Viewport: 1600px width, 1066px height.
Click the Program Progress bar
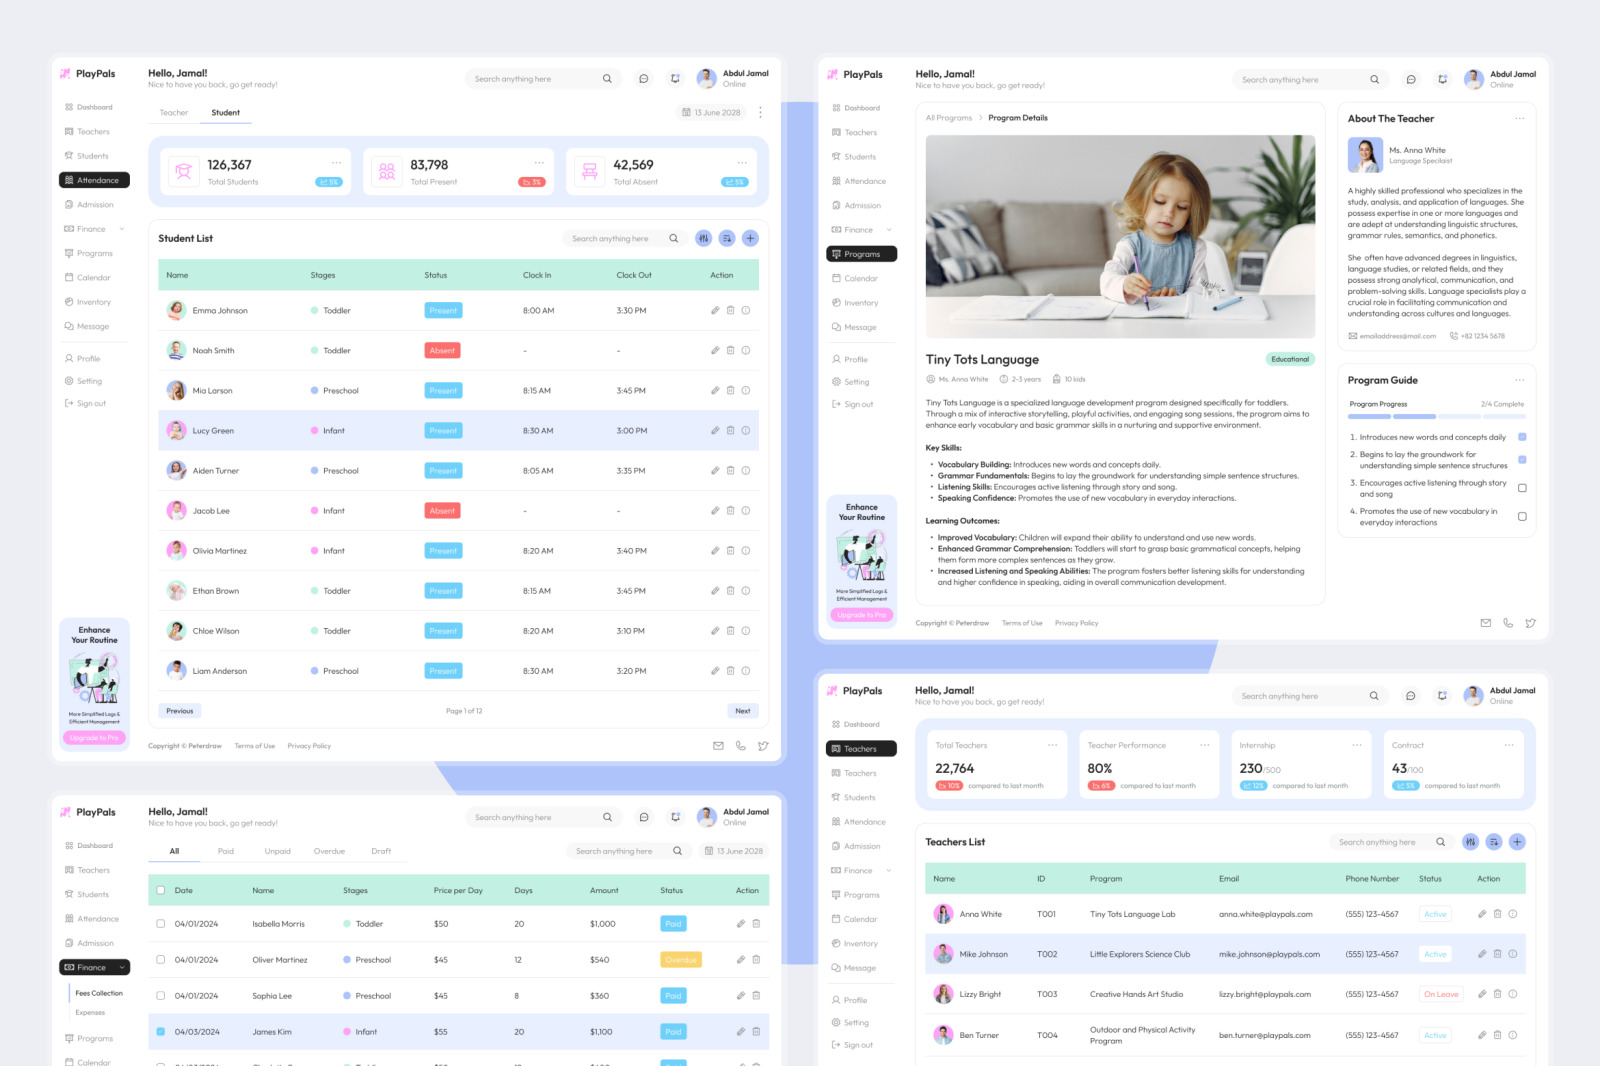[x=1436, y=416]
